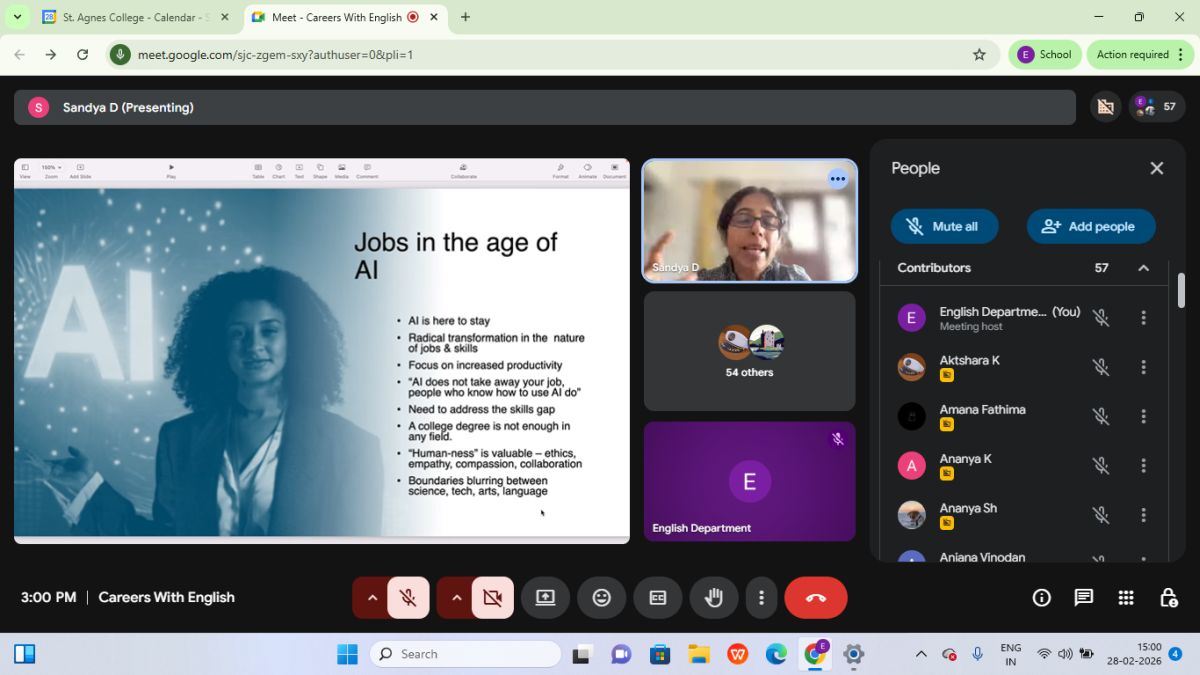Open the Activities grid icon
The height and width of the screenshot is (675, 1200).
coord(1126,598)
